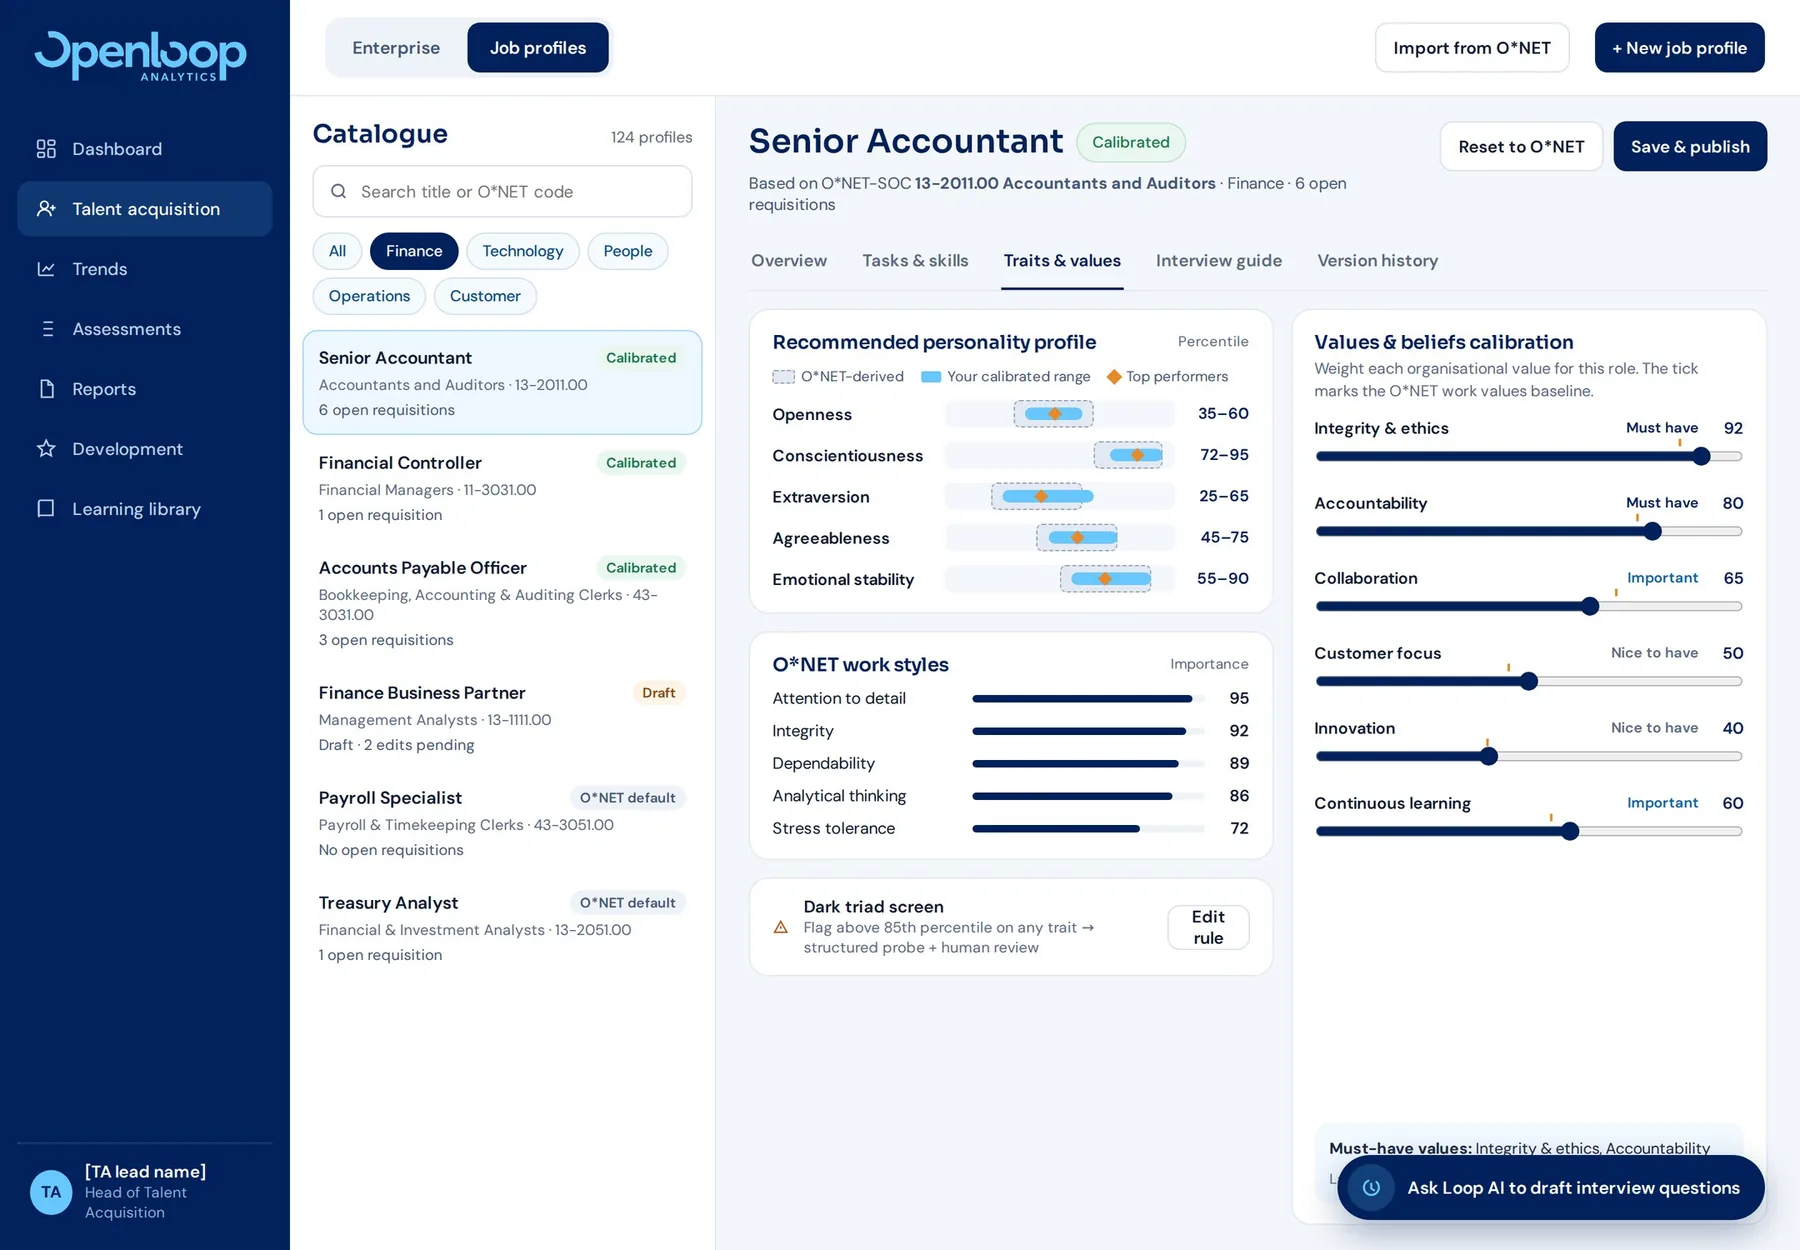Select the Job profiles toggle tab
Screen dimensions: 1800x1250
click(538, 48)
